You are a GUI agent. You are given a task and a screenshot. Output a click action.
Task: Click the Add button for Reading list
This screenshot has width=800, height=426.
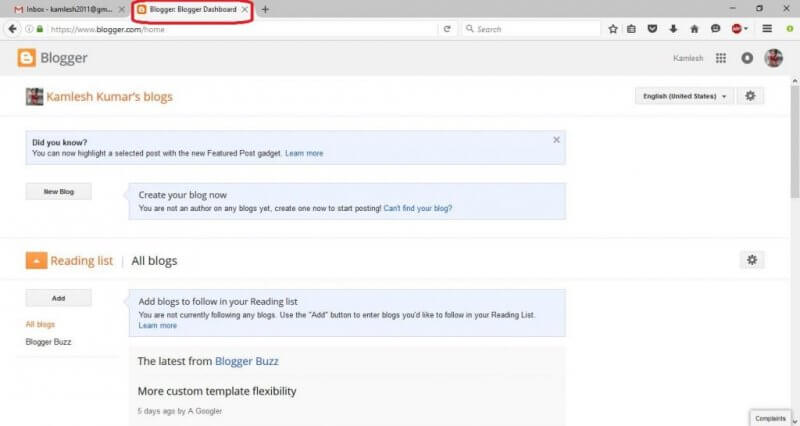(x=59, y=298)
